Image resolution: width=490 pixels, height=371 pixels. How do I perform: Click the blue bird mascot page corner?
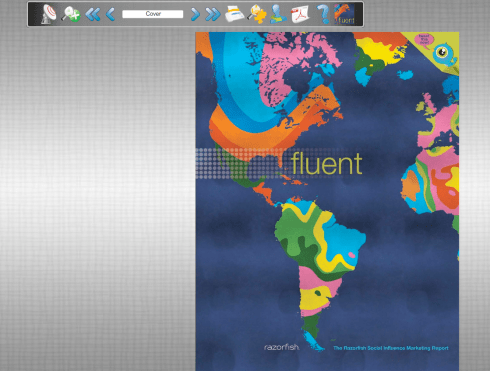click(x=445, y=54)
